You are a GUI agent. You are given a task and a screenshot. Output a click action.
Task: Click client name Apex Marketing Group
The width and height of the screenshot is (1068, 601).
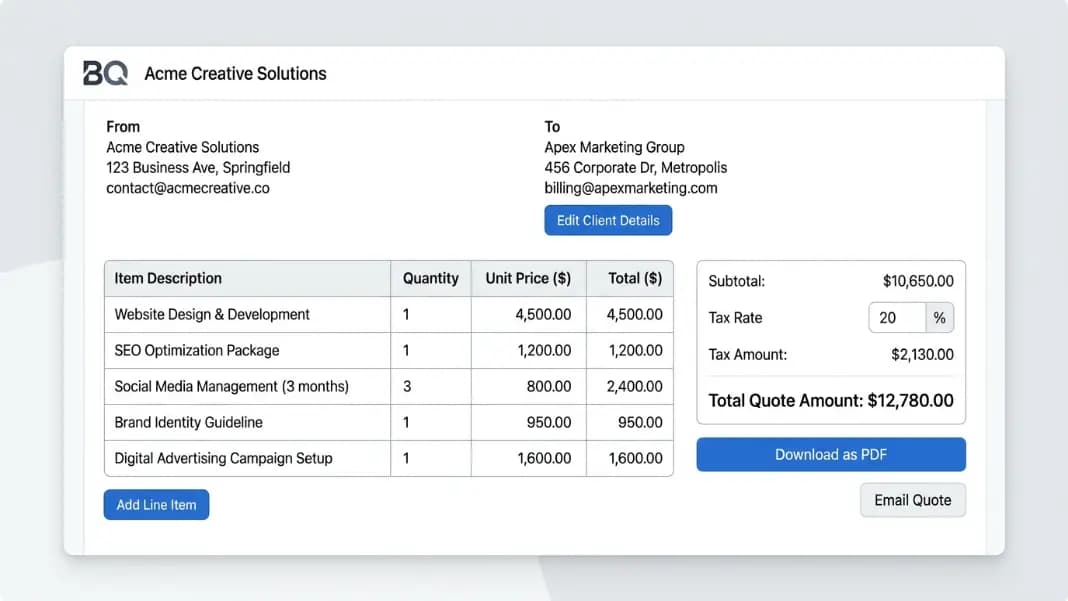(x=614, y=147)
